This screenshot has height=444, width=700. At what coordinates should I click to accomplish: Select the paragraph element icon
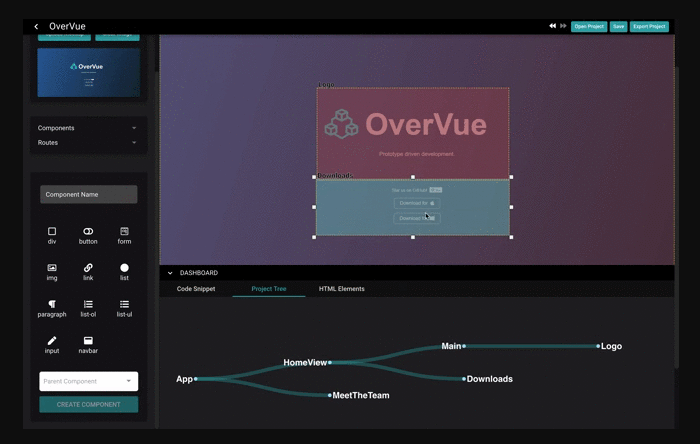pos(52,304)
